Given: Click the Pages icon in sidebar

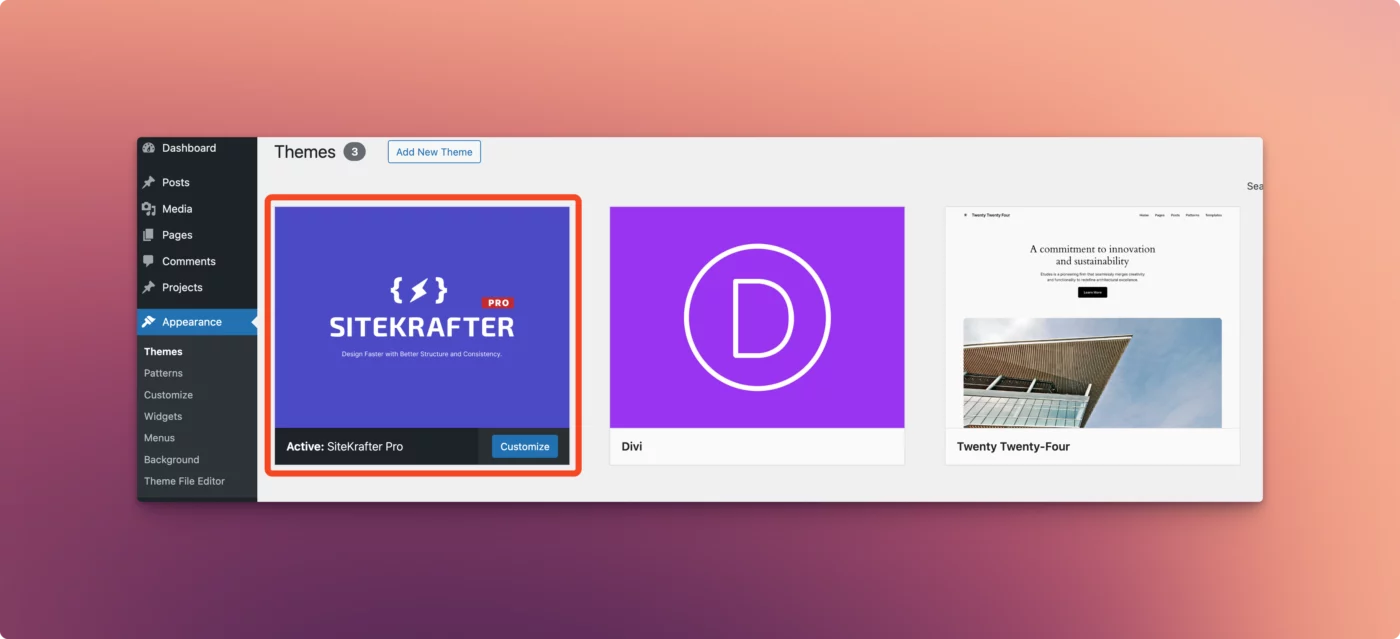Looking at the screenshot, I should tap(149, 235).
